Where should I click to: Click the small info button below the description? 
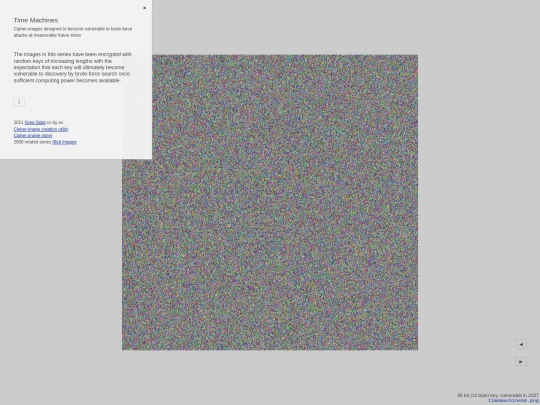click(19, 102)
